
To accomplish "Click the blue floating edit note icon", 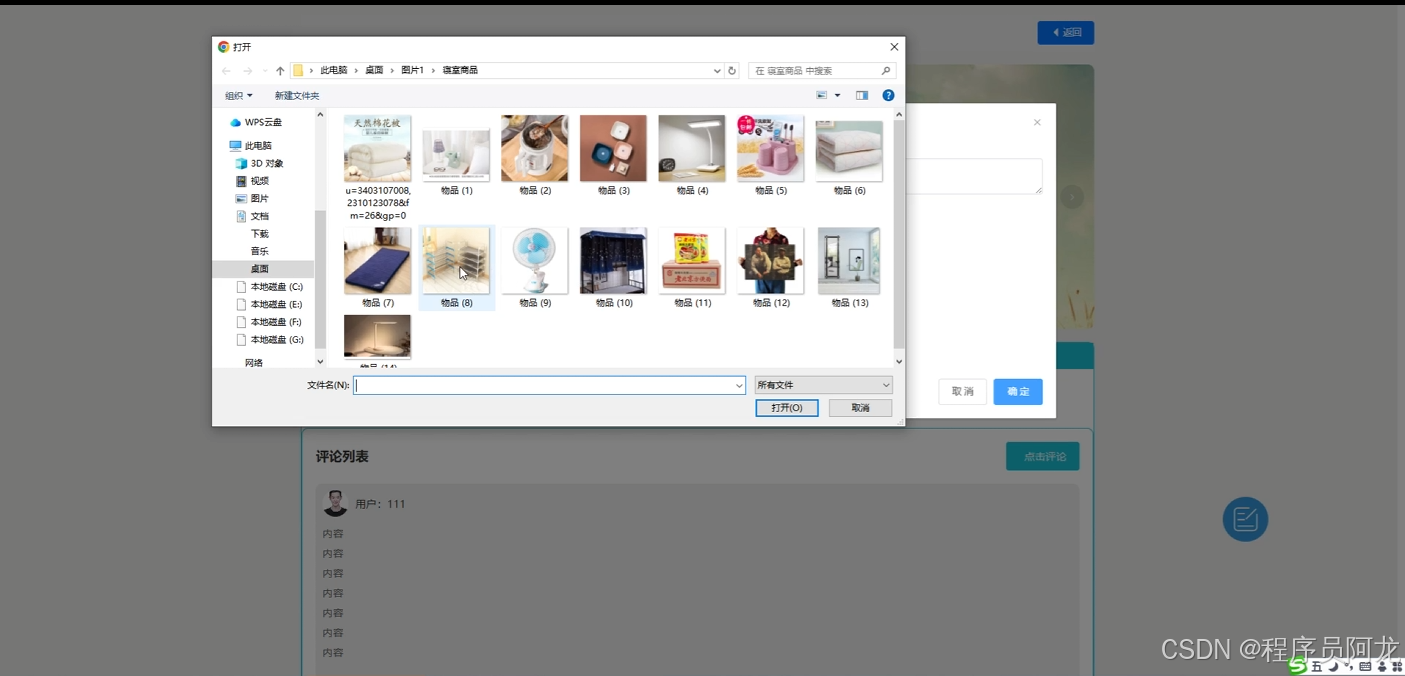I will pyautogui.click(x=1245, y=519).
